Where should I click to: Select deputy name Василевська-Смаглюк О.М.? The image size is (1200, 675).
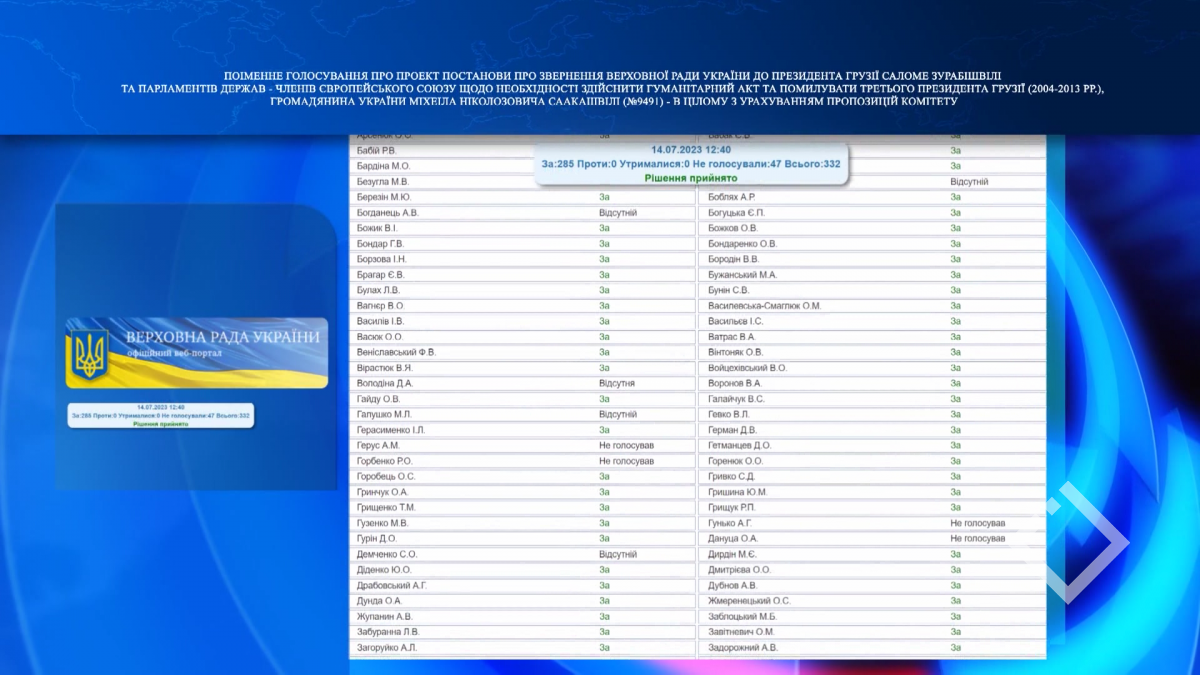(x=764, y=306)
